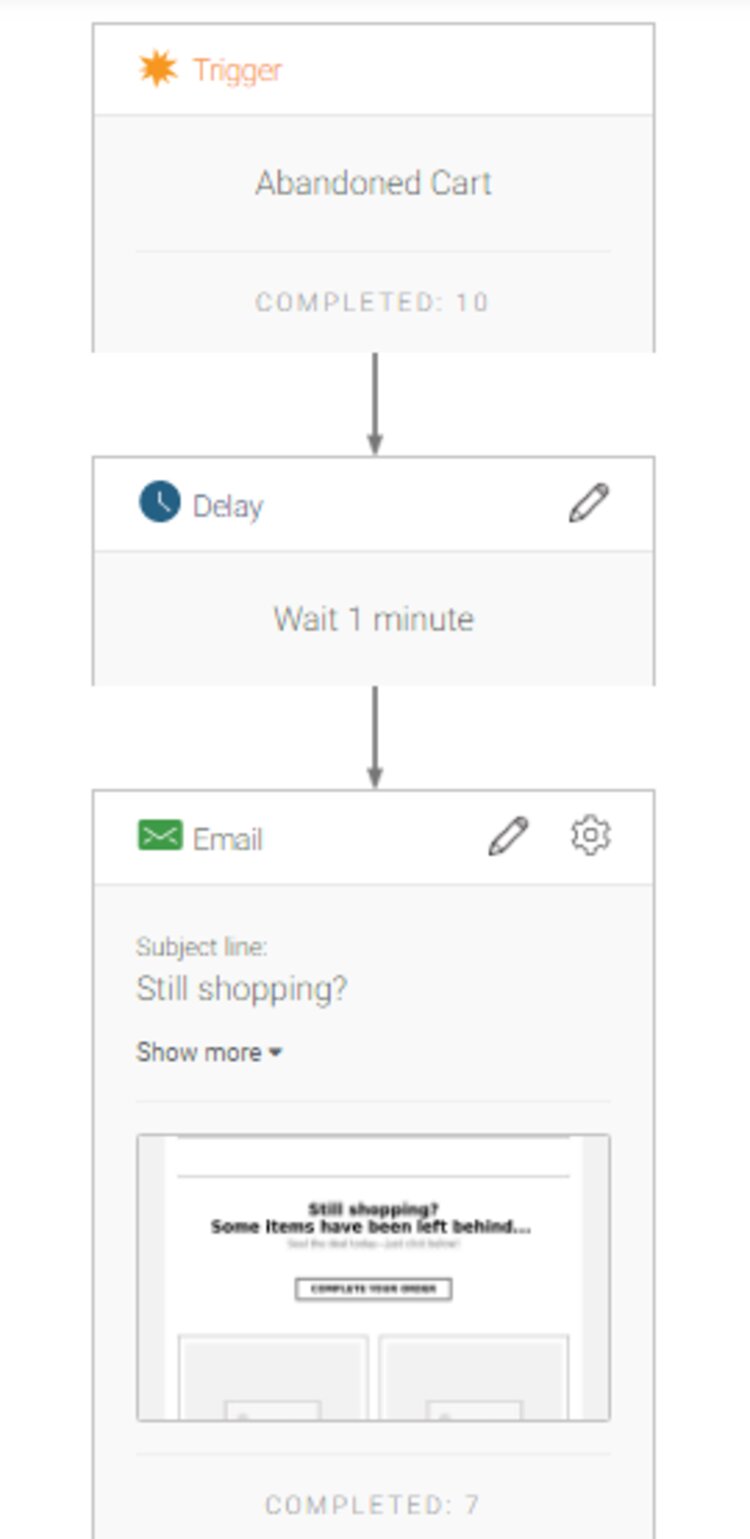
Task: Click the orange Trigger starburst icon
Action: click(158, 69)
